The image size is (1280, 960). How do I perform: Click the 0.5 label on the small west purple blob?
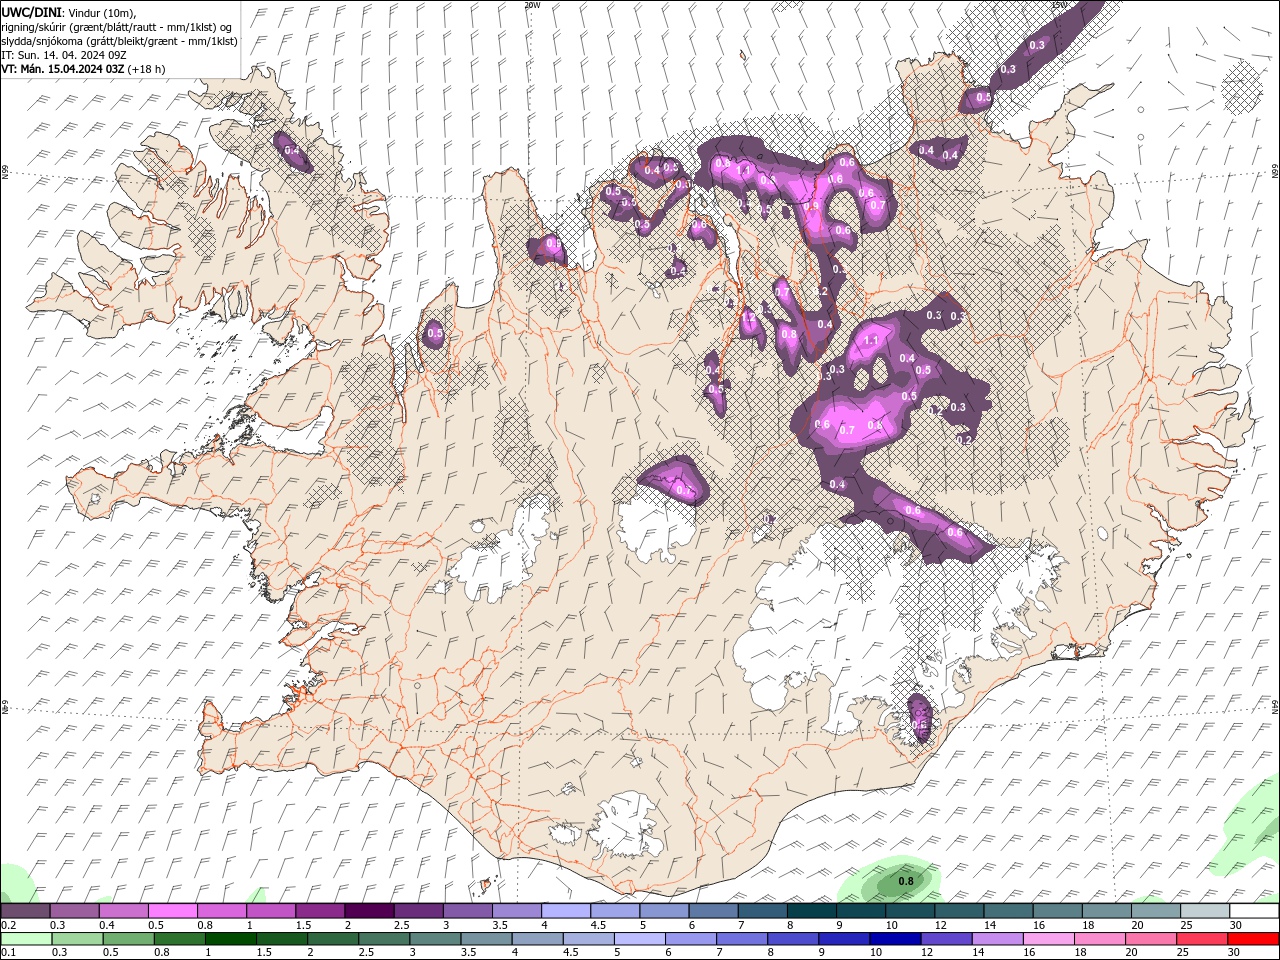[435, 333]
